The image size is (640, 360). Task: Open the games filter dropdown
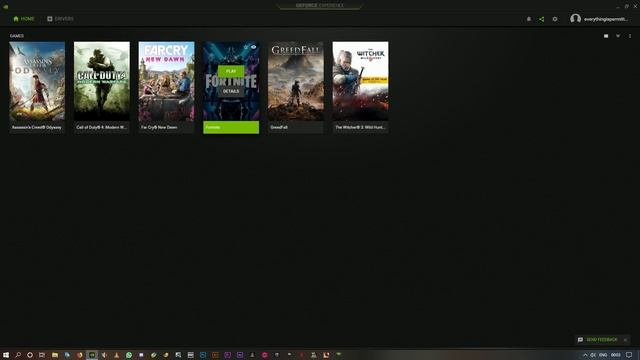tap(618, 36)
